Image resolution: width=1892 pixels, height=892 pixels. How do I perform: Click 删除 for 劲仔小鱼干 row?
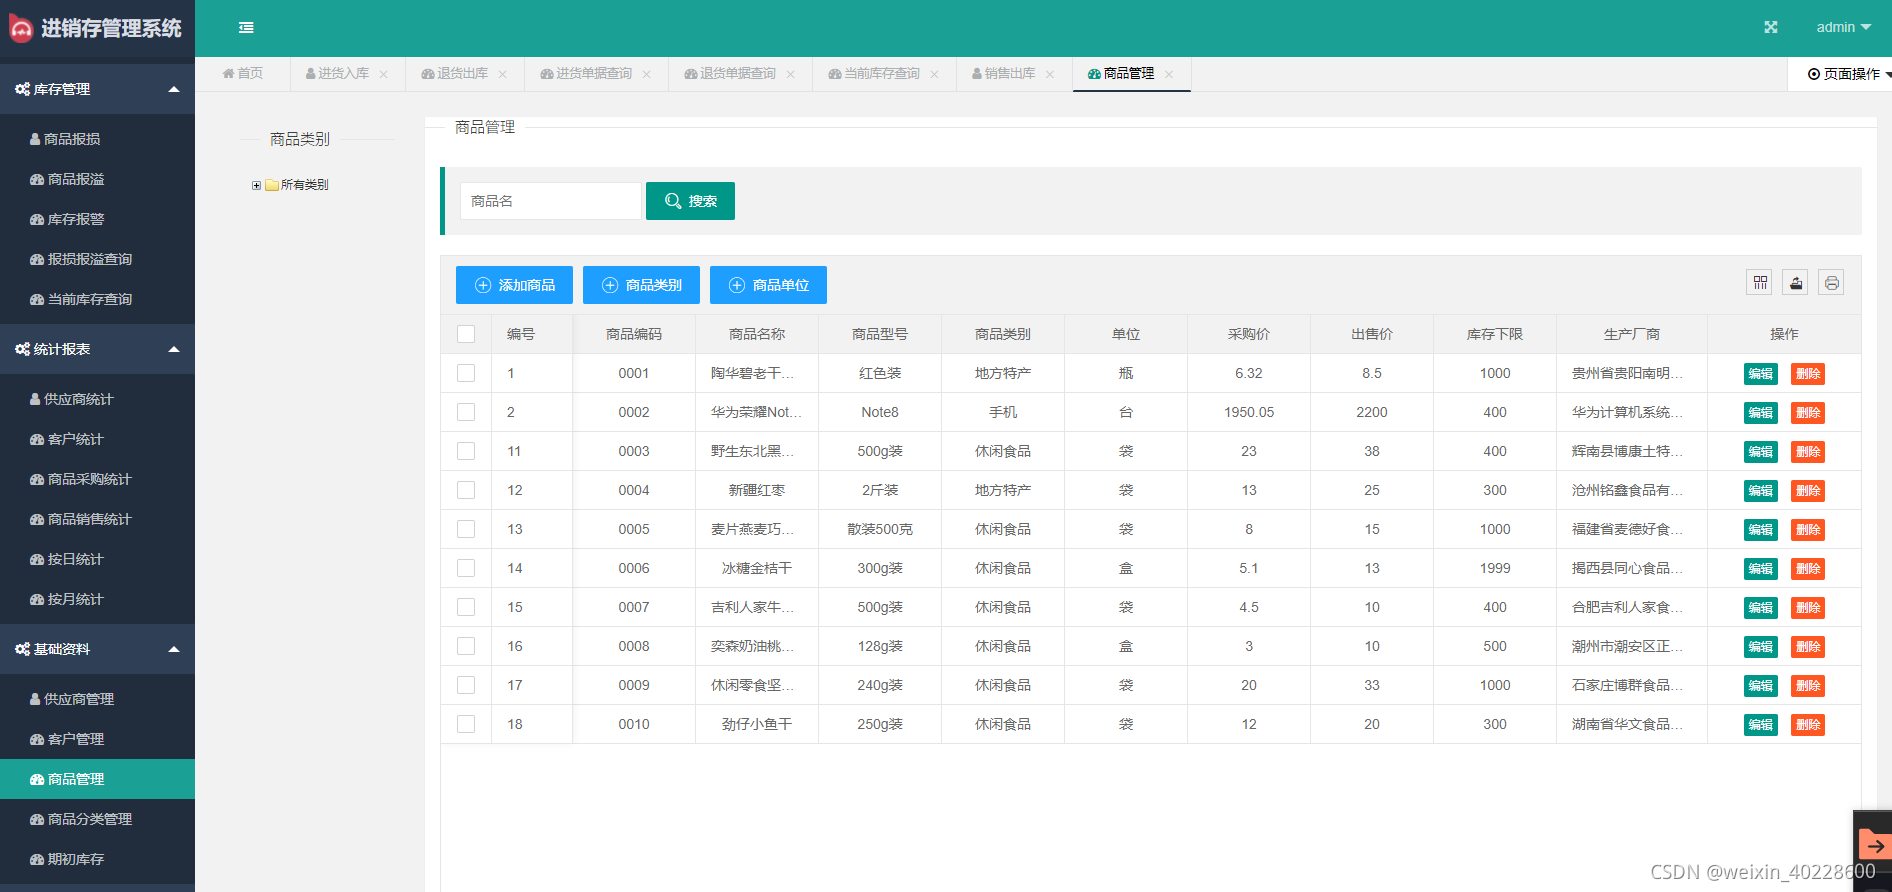click(1808, 725)
